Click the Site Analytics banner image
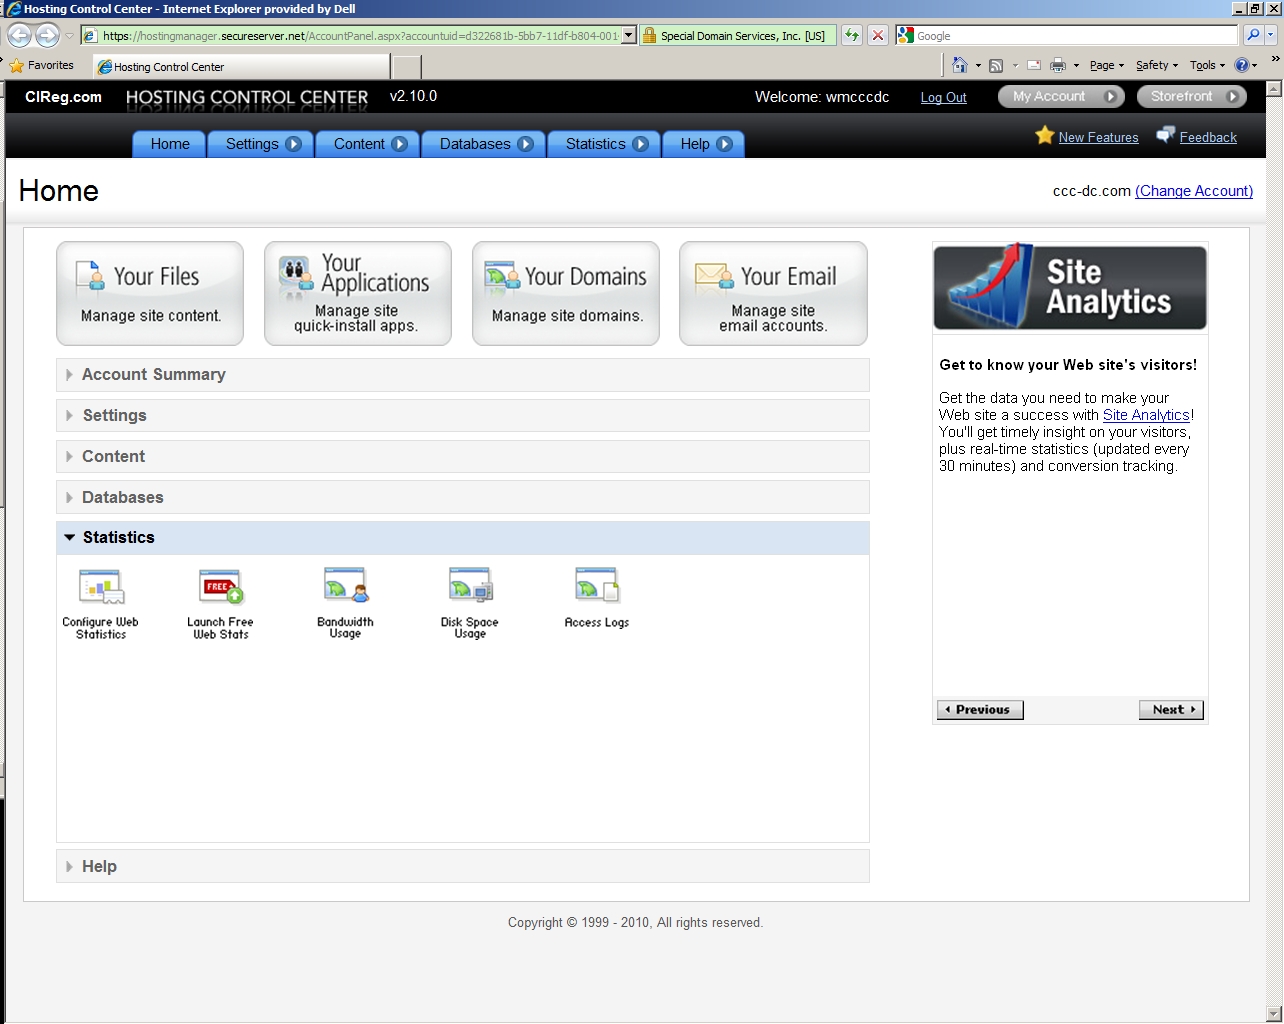1284x1024 pixels. (x=1070, y=287)
